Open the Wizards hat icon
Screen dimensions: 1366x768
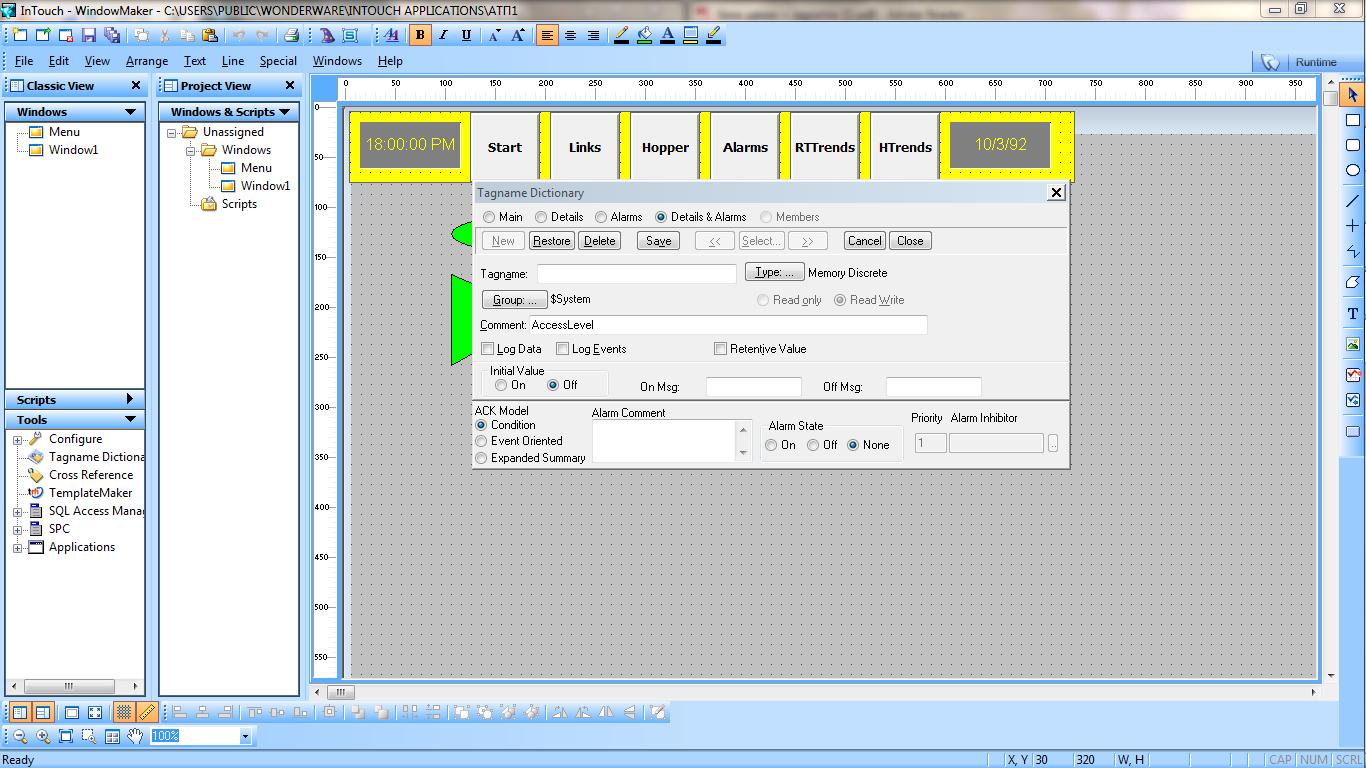327,35
